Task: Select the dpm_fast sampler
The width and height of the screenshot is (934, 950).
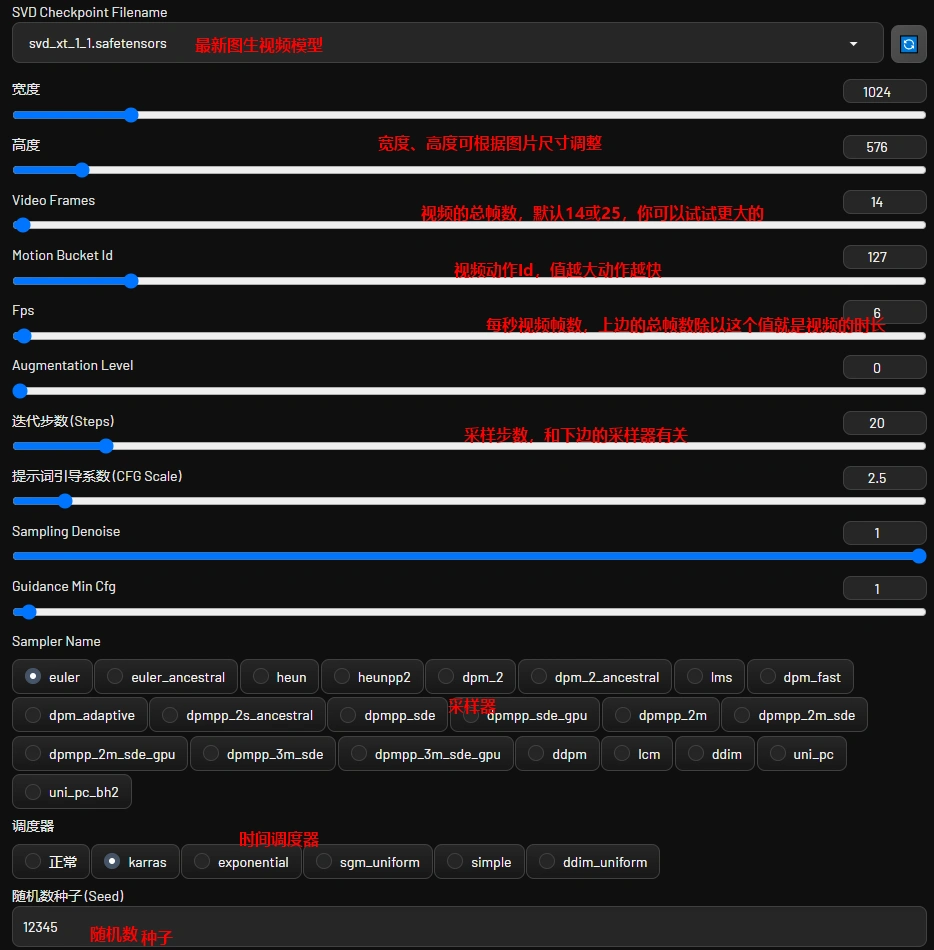Action: tap(800, 677)
